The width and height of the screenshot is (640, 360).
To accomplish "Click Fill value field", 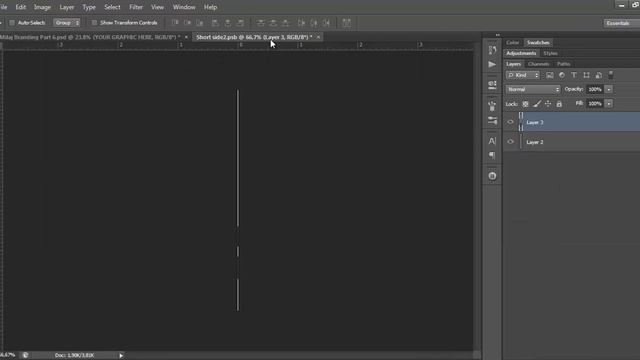I will (595, 104).
